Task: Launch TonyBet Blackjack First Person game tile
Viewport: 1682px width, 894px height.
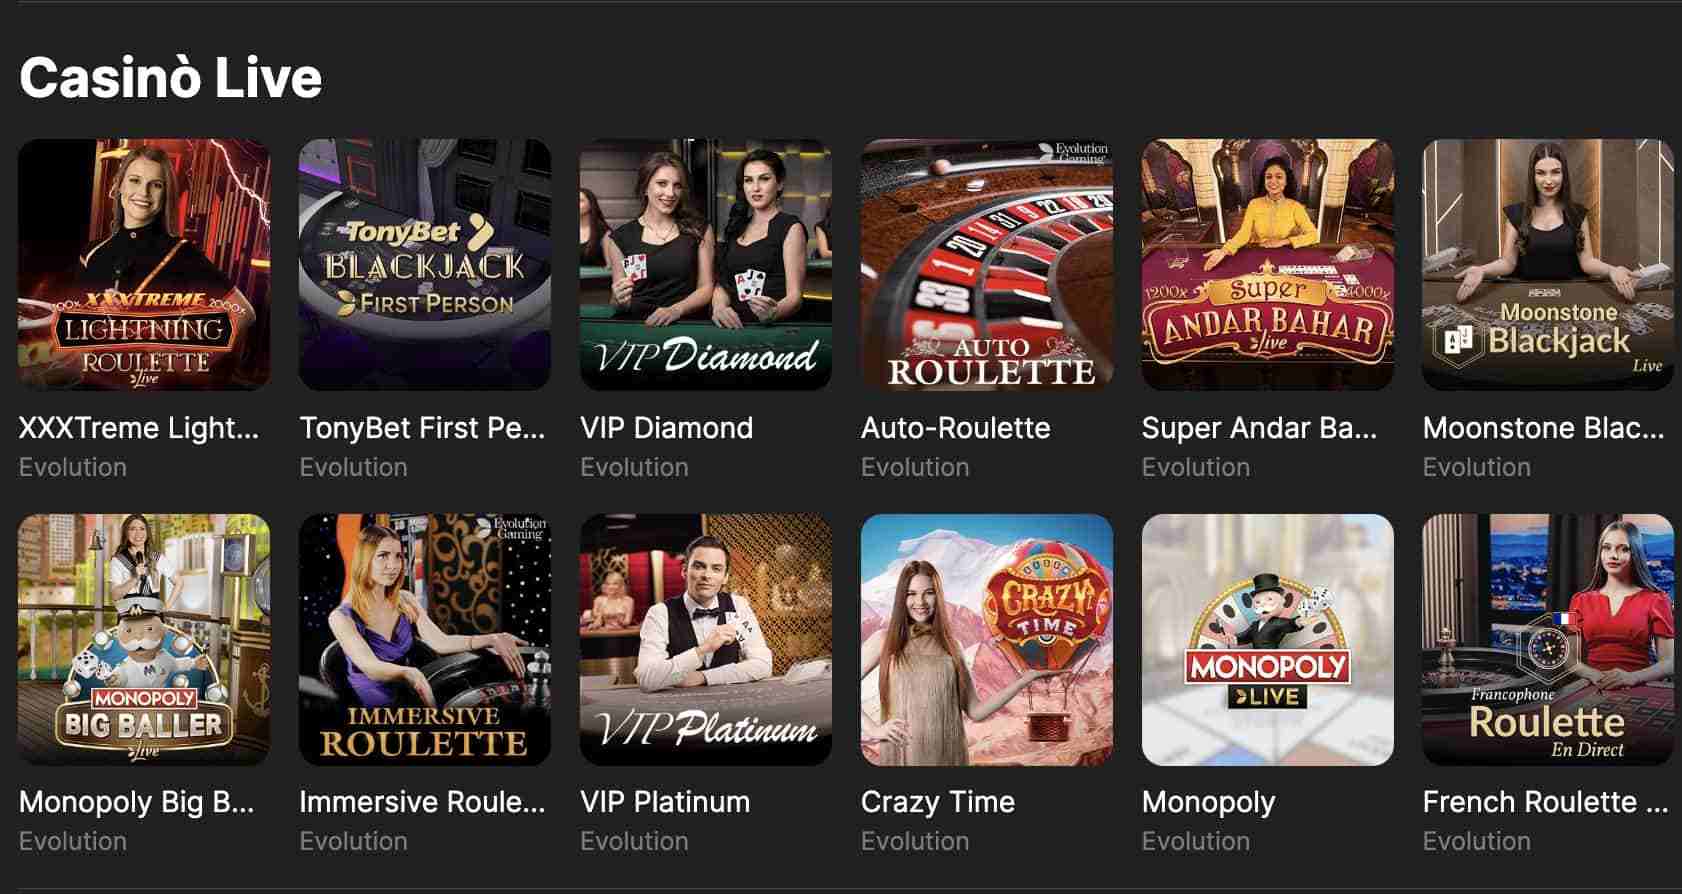Action: click(x=425, y=265)
